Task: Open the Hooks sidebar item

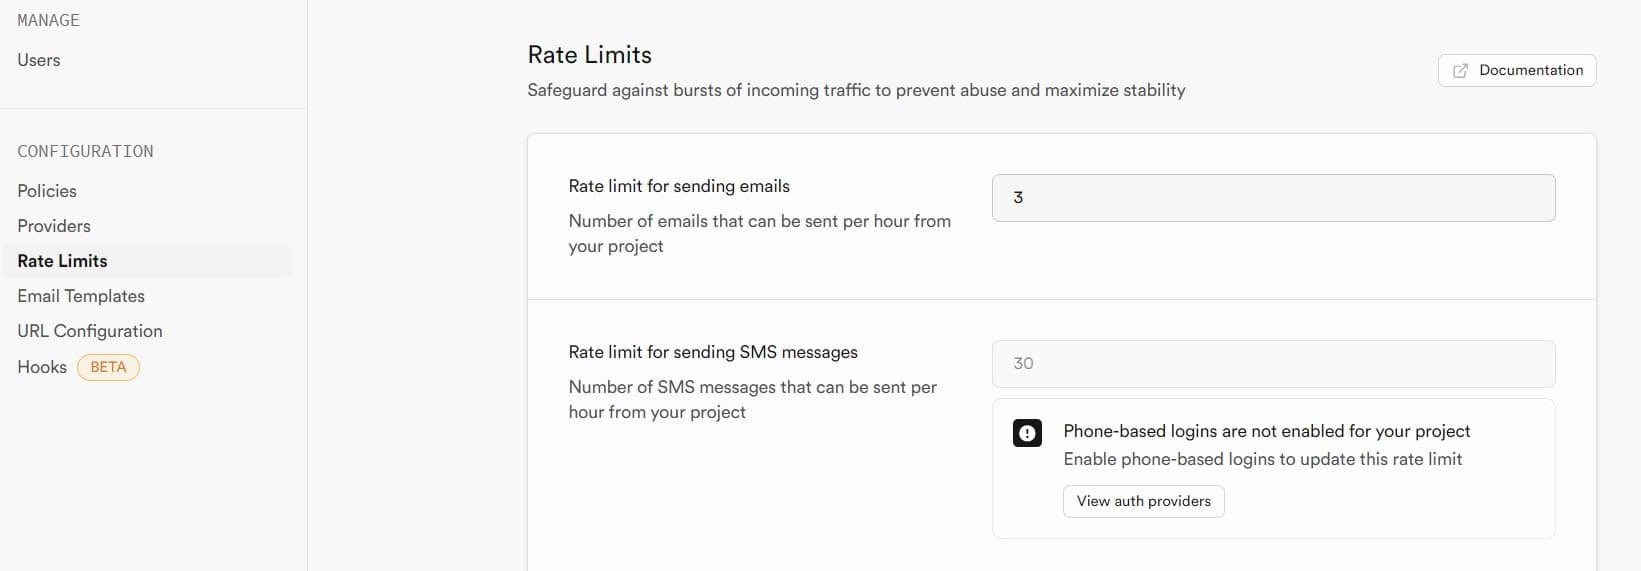Action: (42, 367)
